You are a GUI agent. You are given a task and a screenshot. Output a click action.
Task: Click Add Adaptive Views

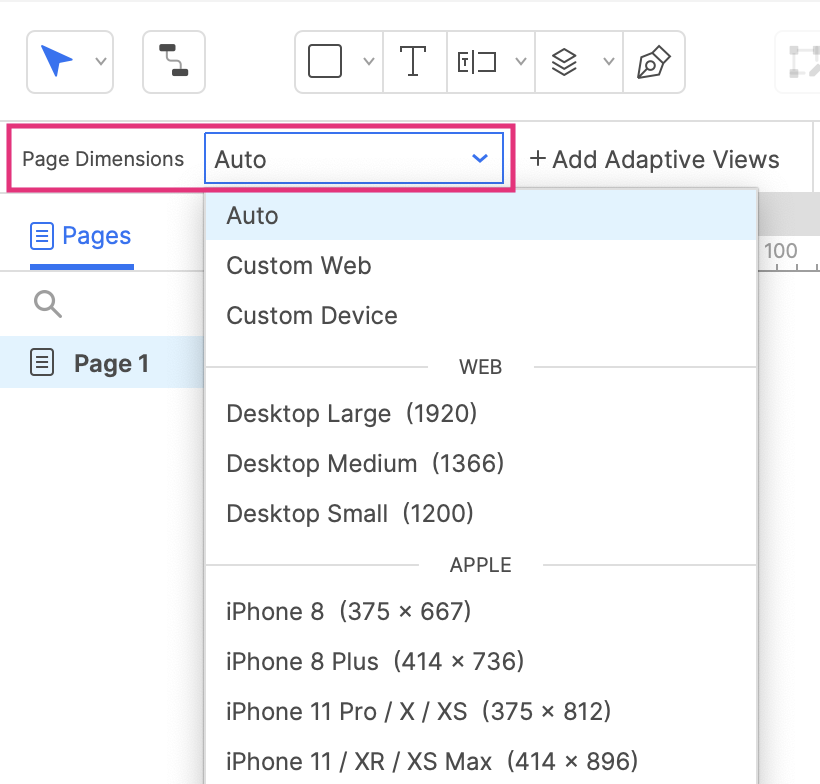[654, 159]
